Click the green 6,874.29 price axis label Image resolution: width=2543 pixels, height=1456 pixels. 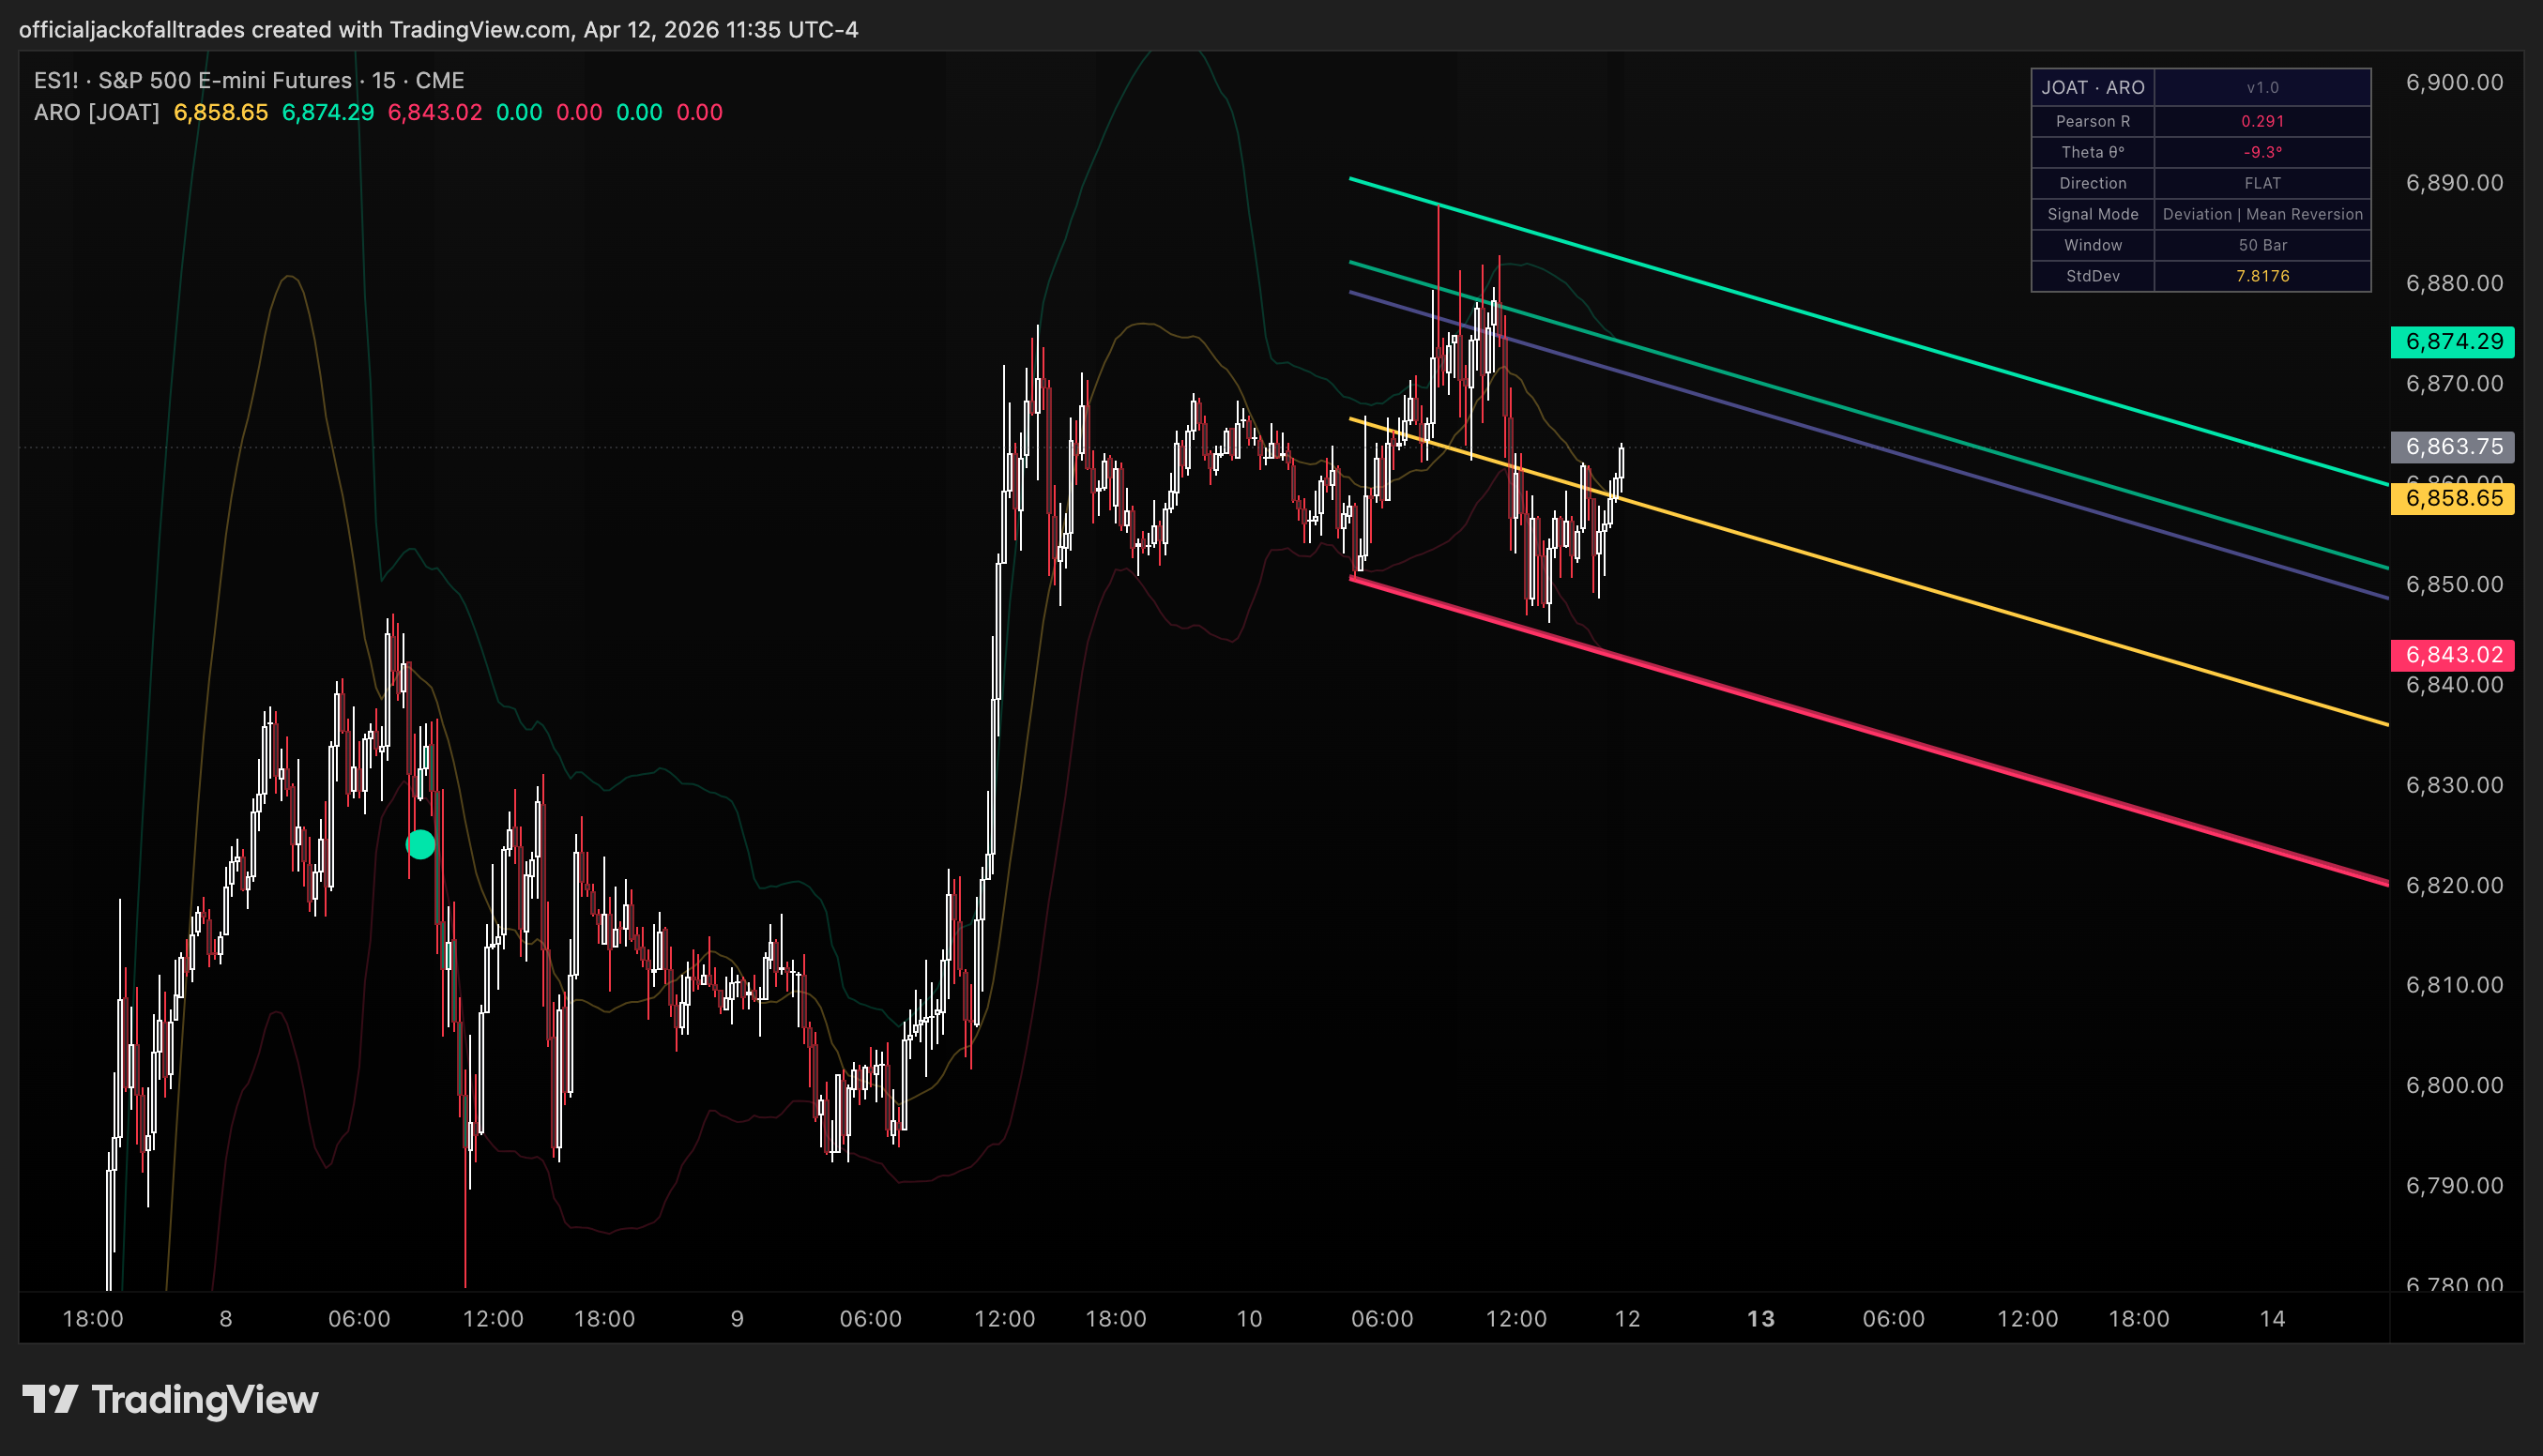(2453, 342)
